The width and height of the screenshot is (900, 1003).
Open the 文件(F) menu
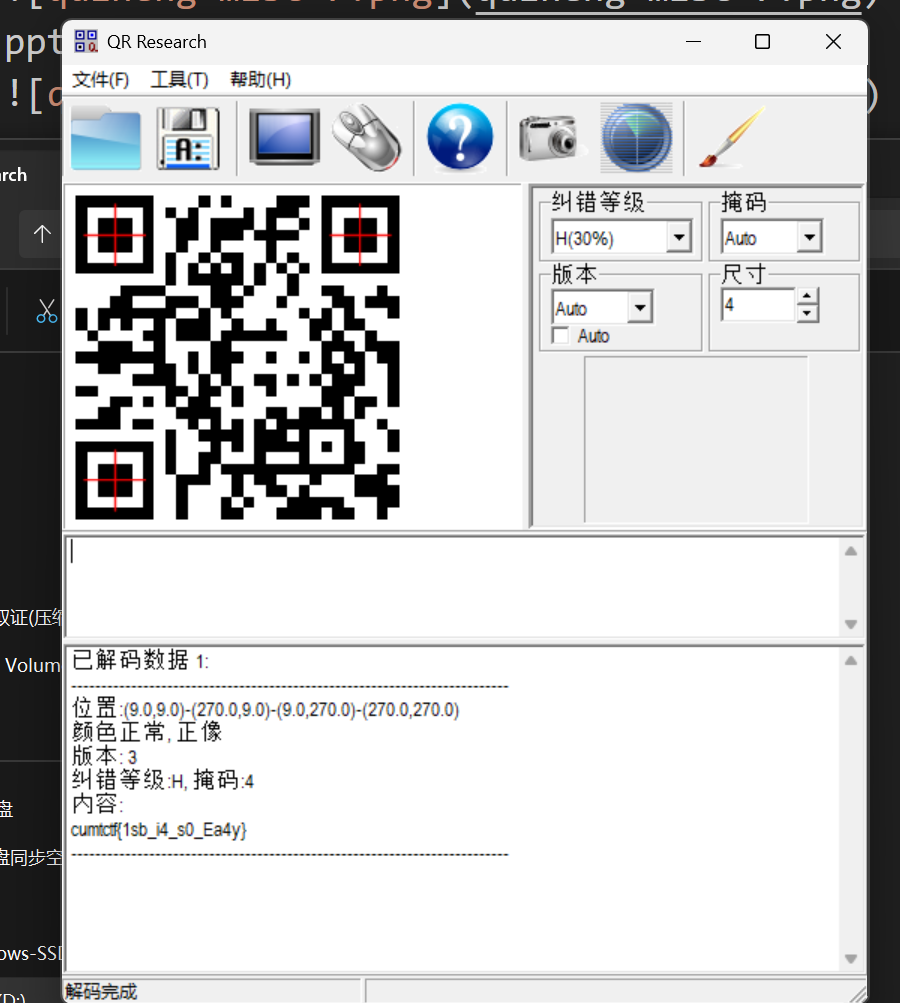click(x=100, y=79)
